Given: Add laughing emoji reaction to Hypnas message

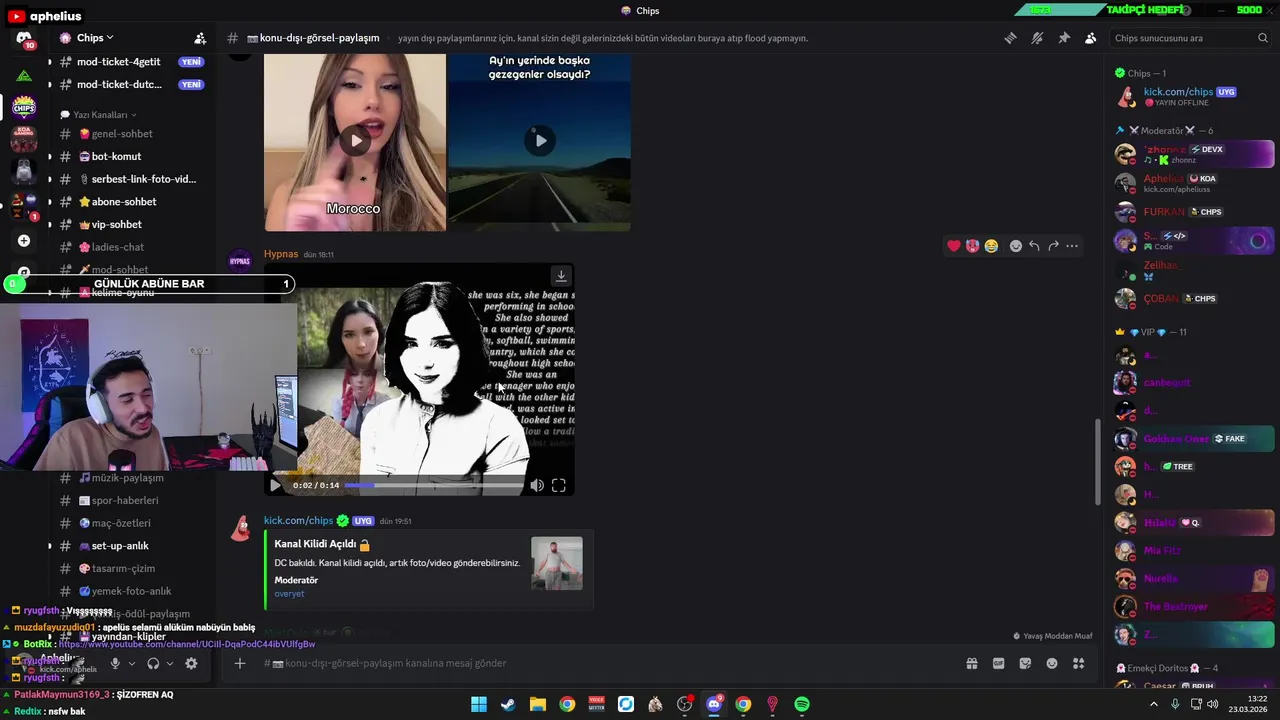Looking at the screenshot, I should (991, 246).
